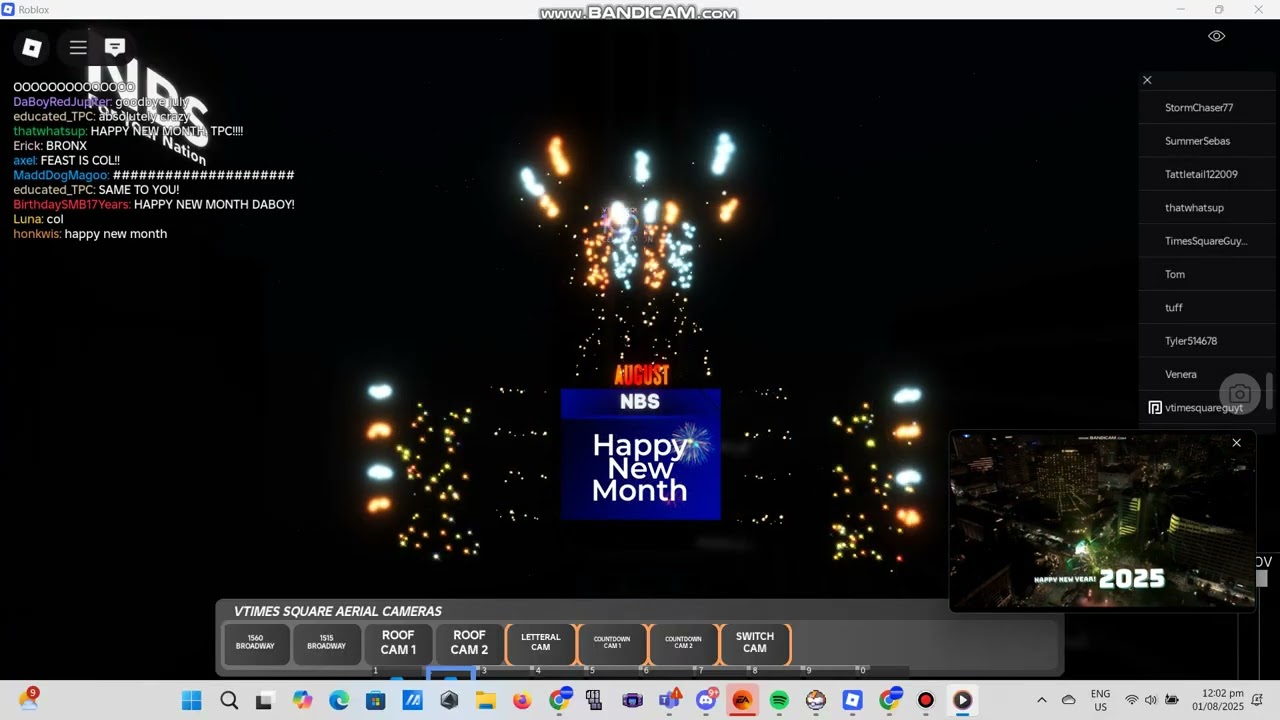The width and height of the screenshot is (1280, 720).
Task: Select player TimesSquareGuy in the list
Action: 1206,241
